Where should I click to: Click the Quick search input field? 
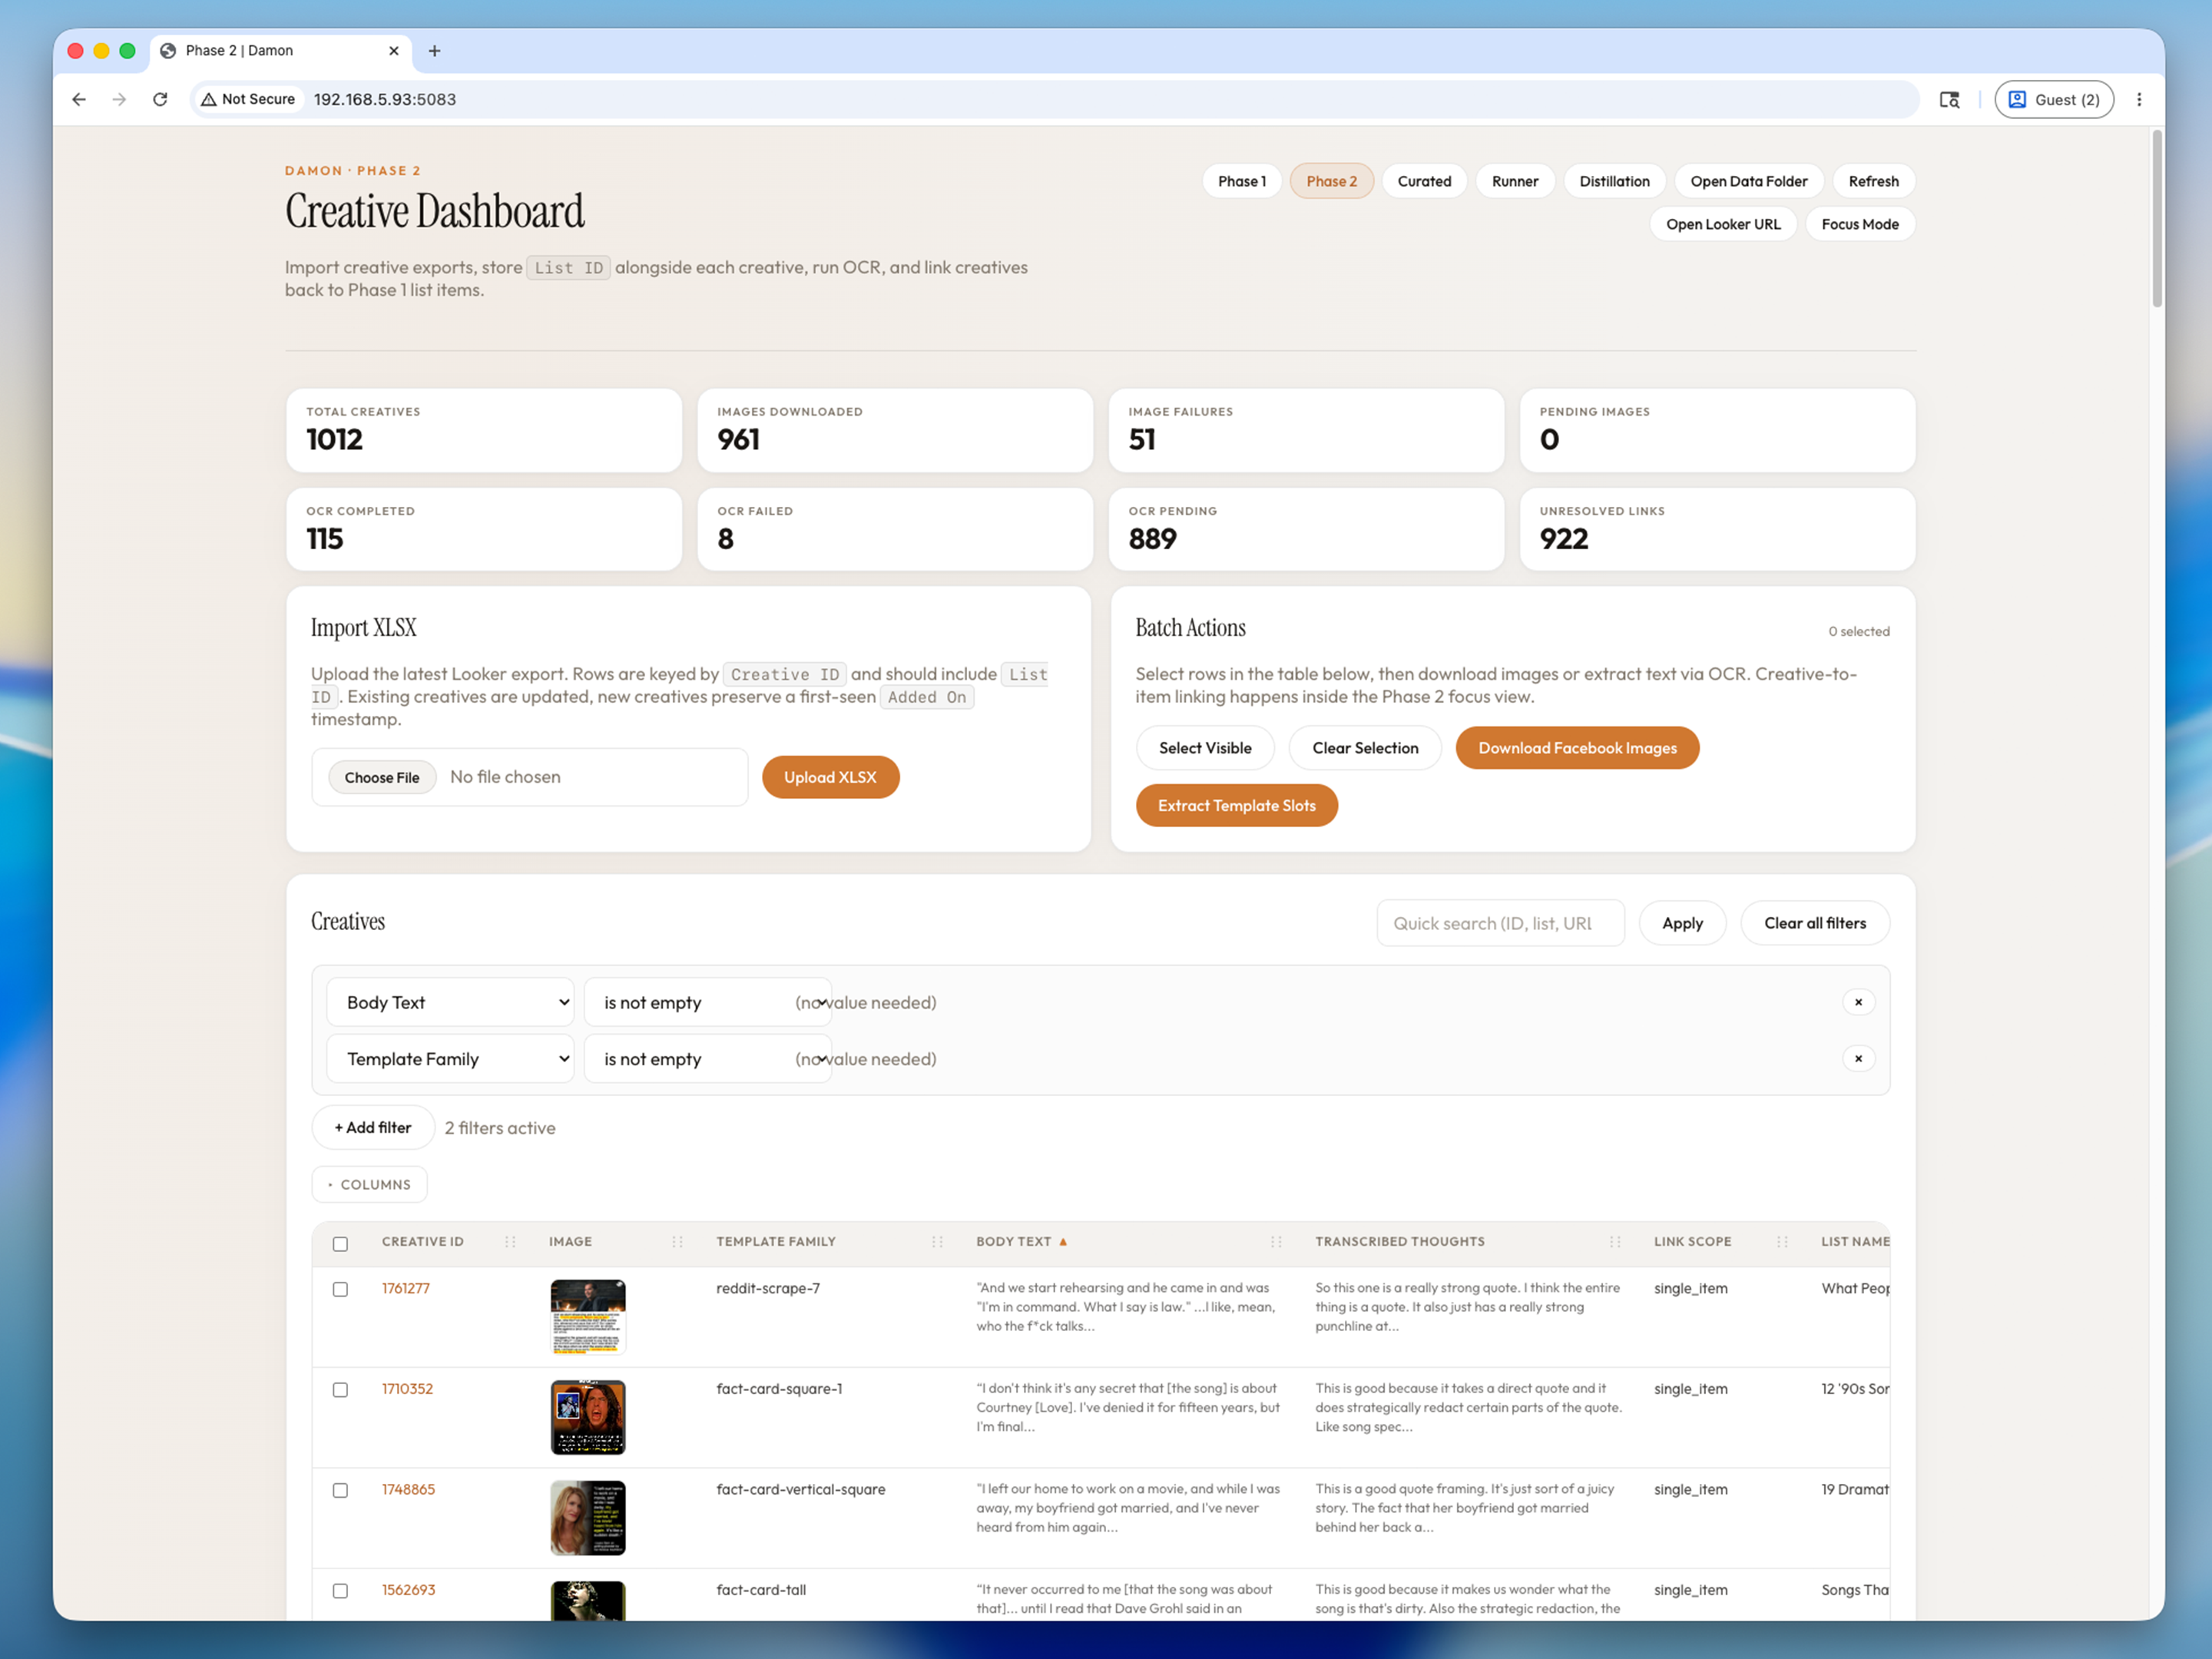pos(1500,923)
